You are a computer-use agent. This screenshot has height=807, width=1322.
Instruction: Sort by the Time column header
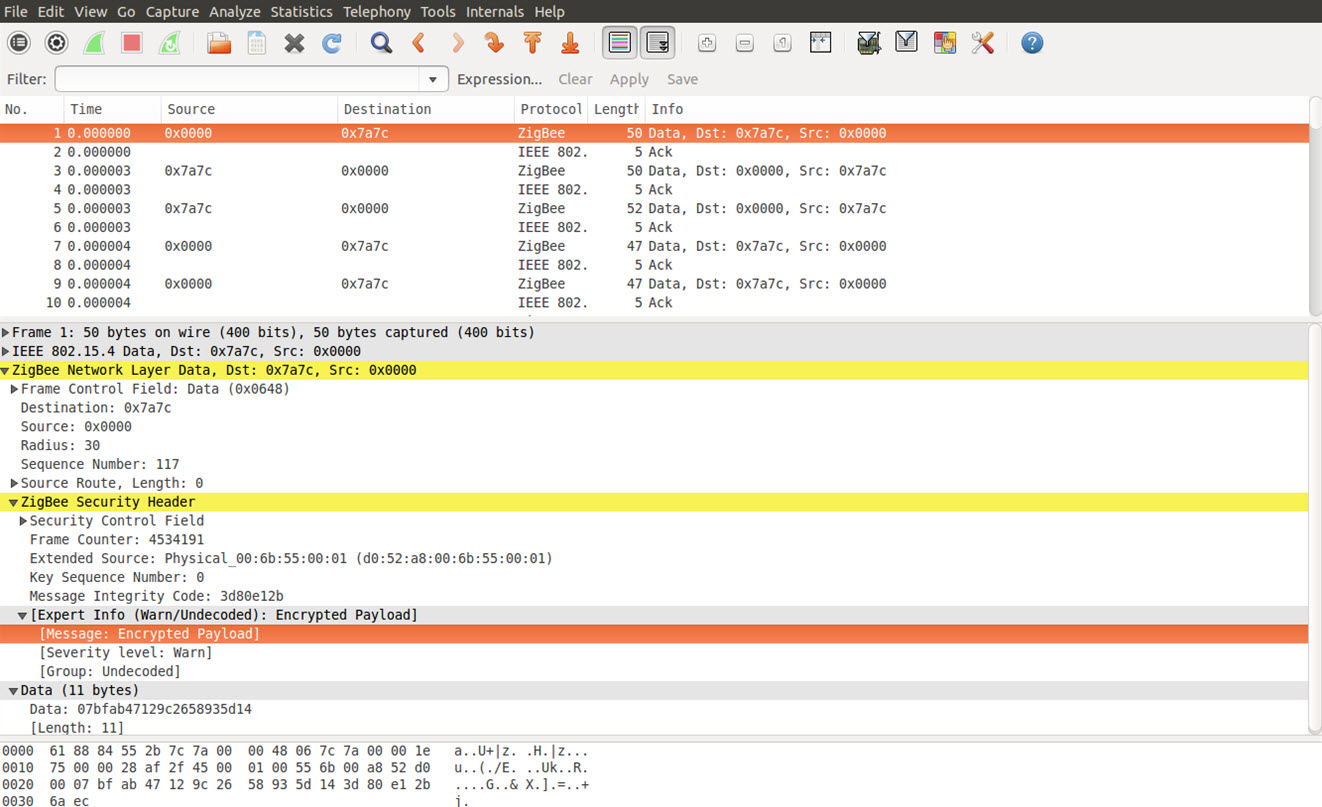pyautogui.click(x=111, y=109)
